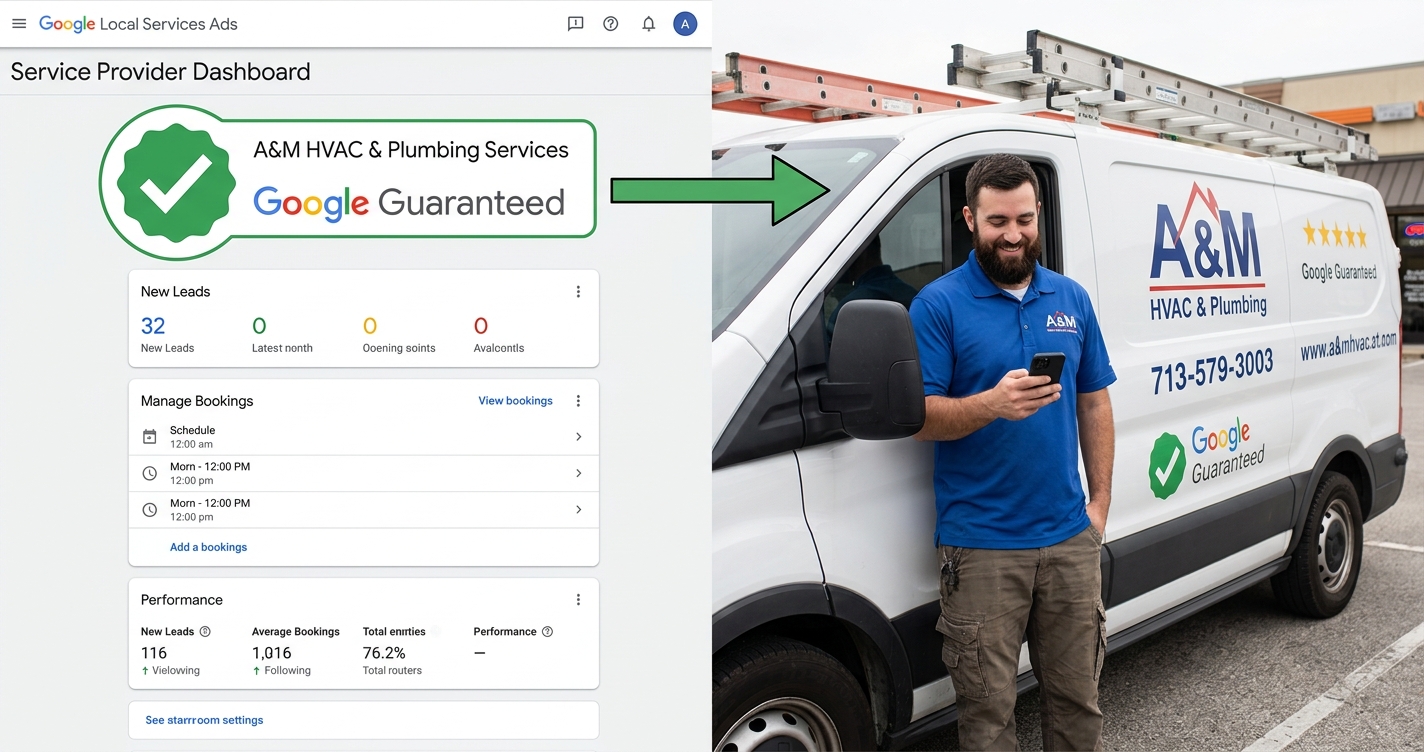Show notifications via the bell icon
1424x752 pixels.
tap(648, 24)
